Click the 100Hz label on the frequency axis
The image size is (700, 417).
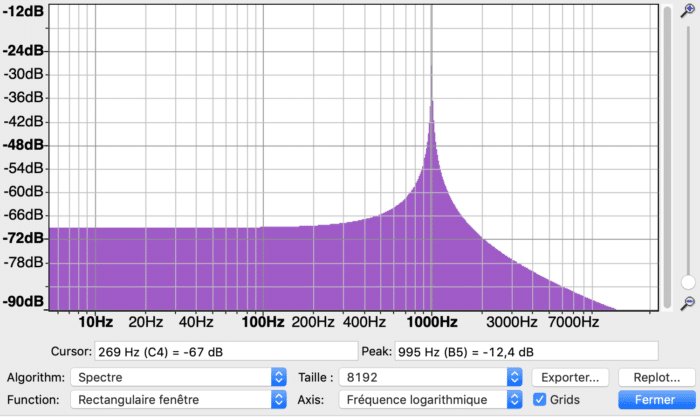click(262, 322)
